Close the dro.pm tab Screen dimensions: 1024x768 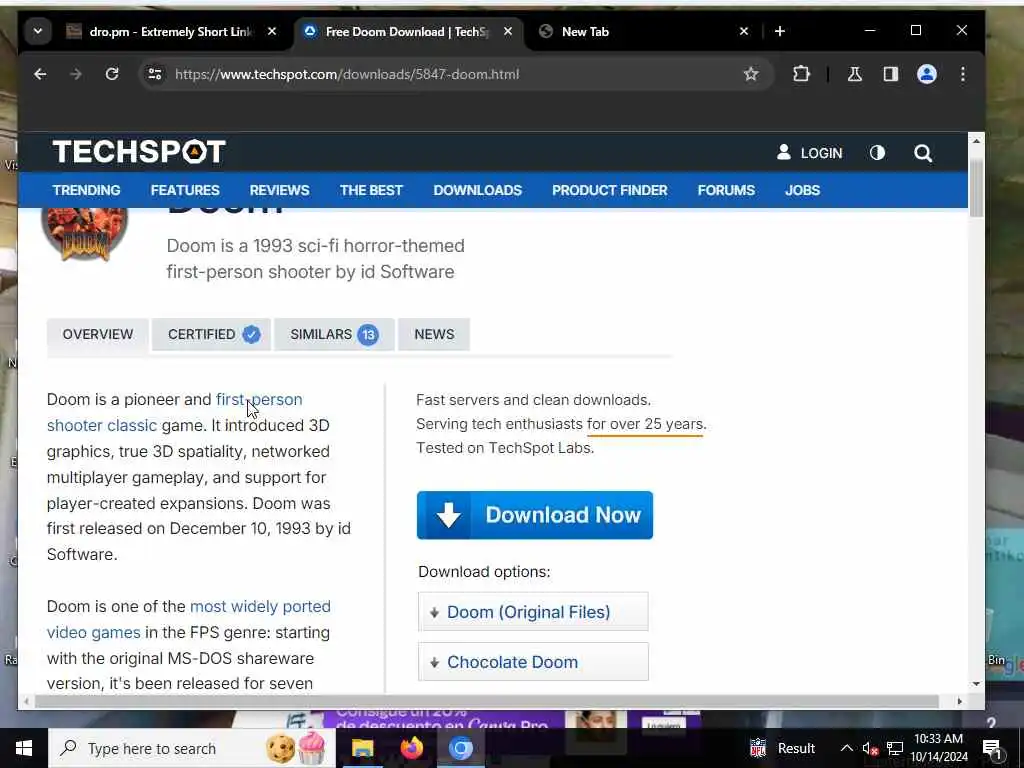click(272, 31)
